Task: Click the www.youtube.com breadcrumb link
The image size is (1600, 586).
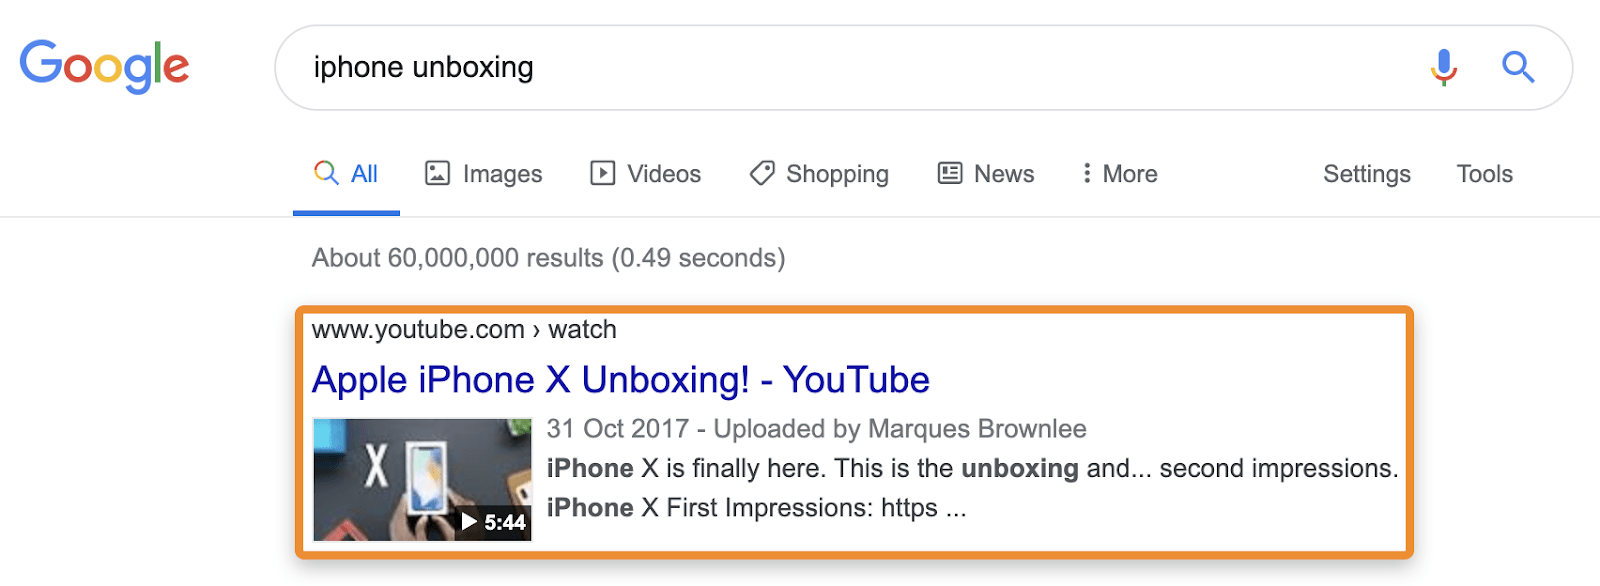Action: (x=418, y=329)
